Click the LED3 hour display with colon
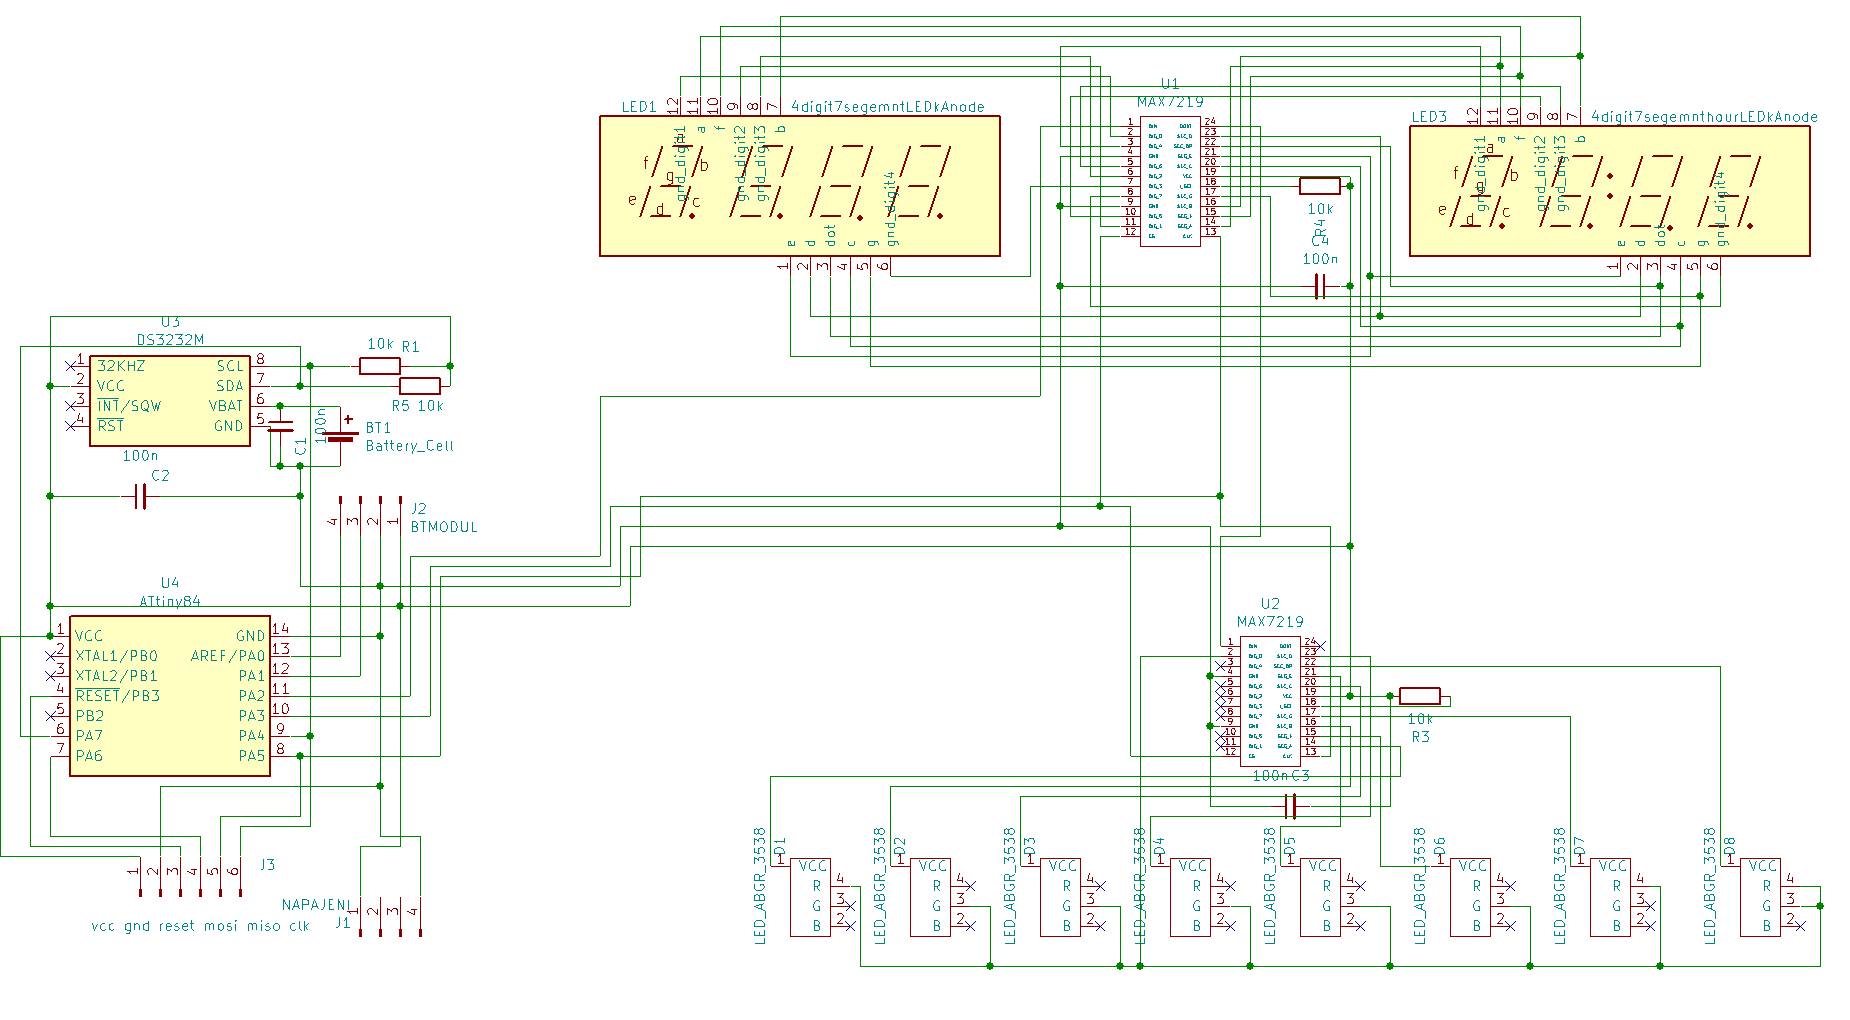 [x=1608, y=186]
